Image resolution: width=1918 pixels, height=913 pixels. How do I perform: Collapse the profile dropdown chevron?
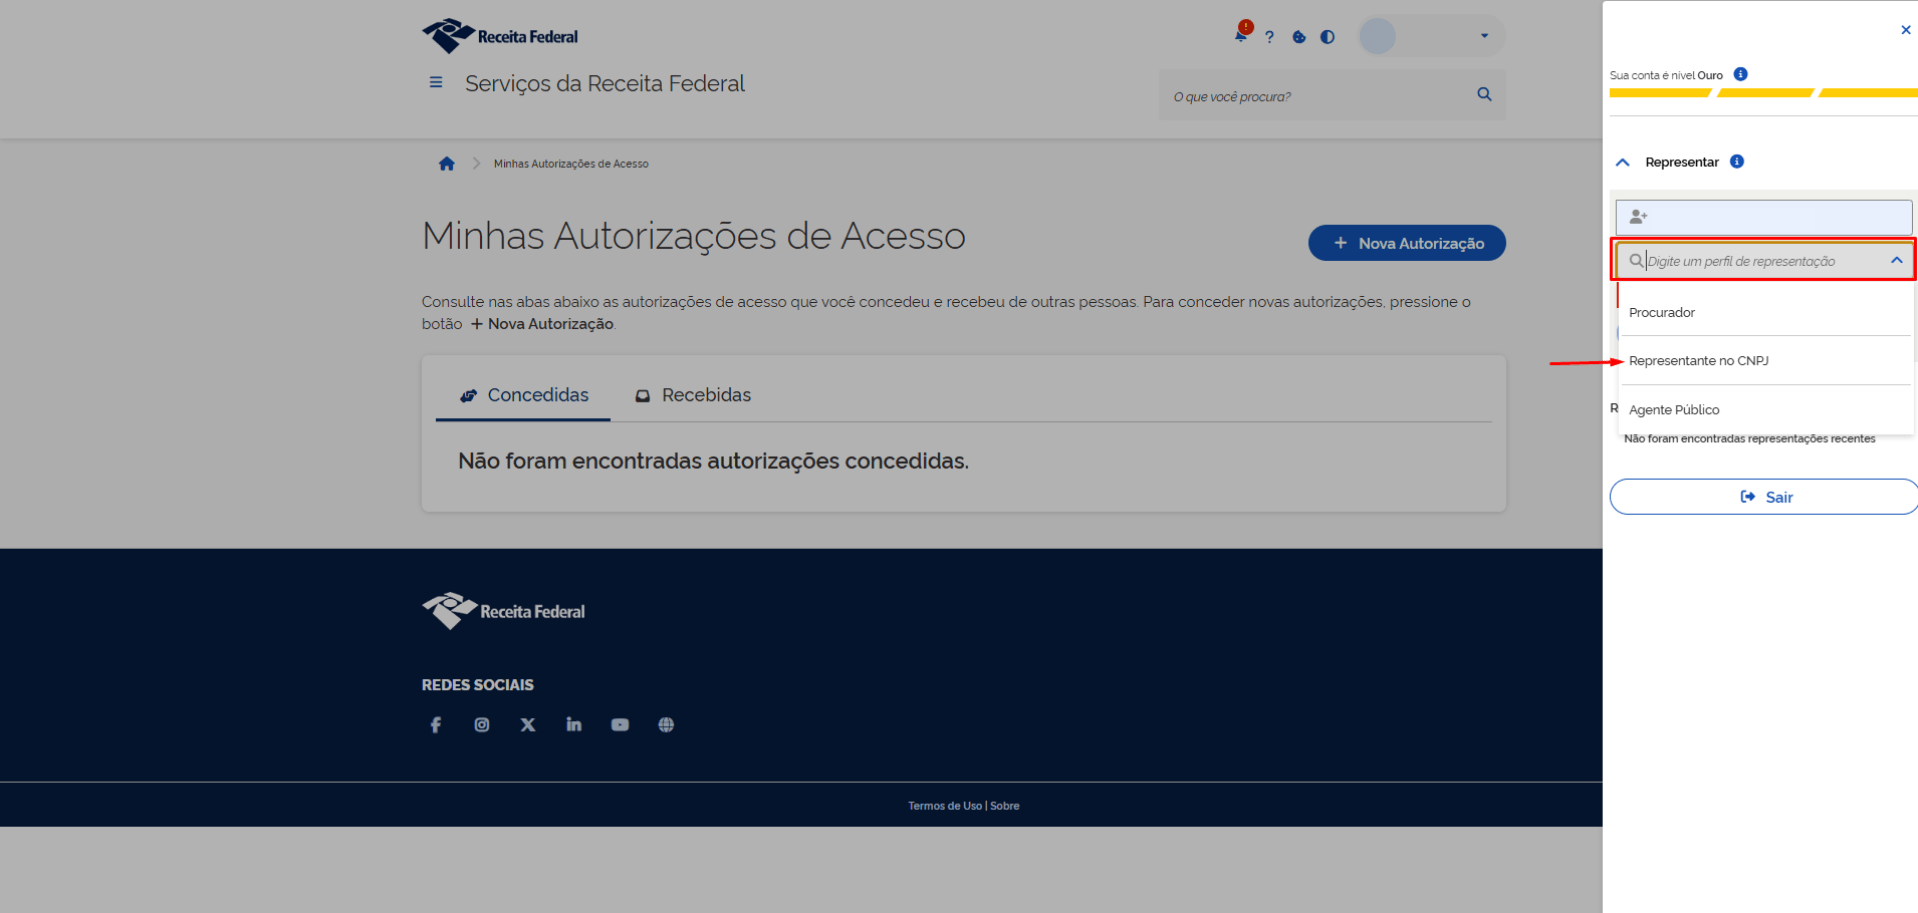tap(1897, 260)
